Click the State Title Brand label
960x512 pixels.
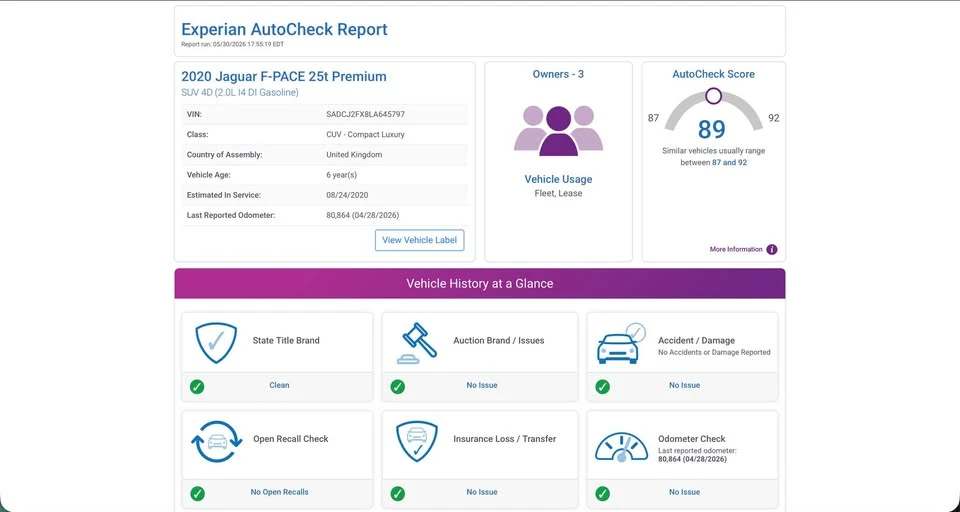[x=286, y=341]
